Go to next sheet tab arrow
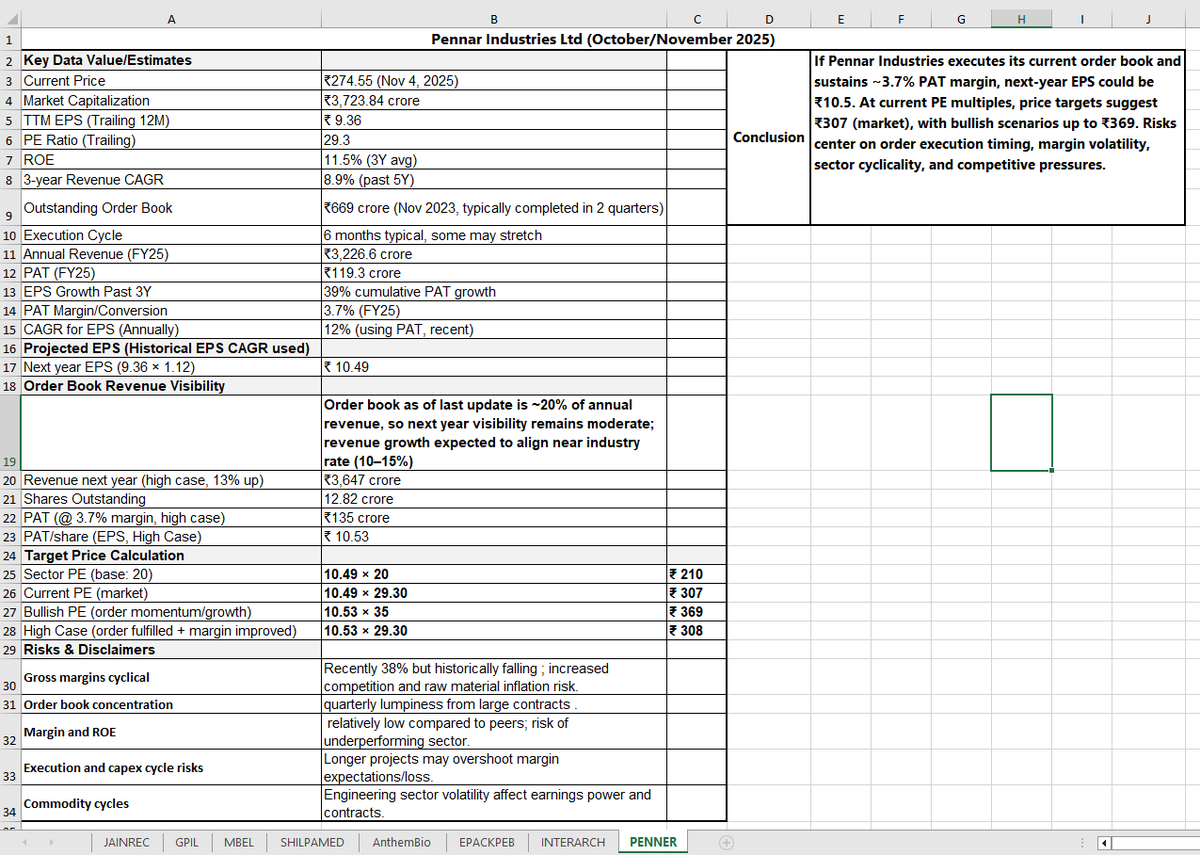 (x=52, y=842)
